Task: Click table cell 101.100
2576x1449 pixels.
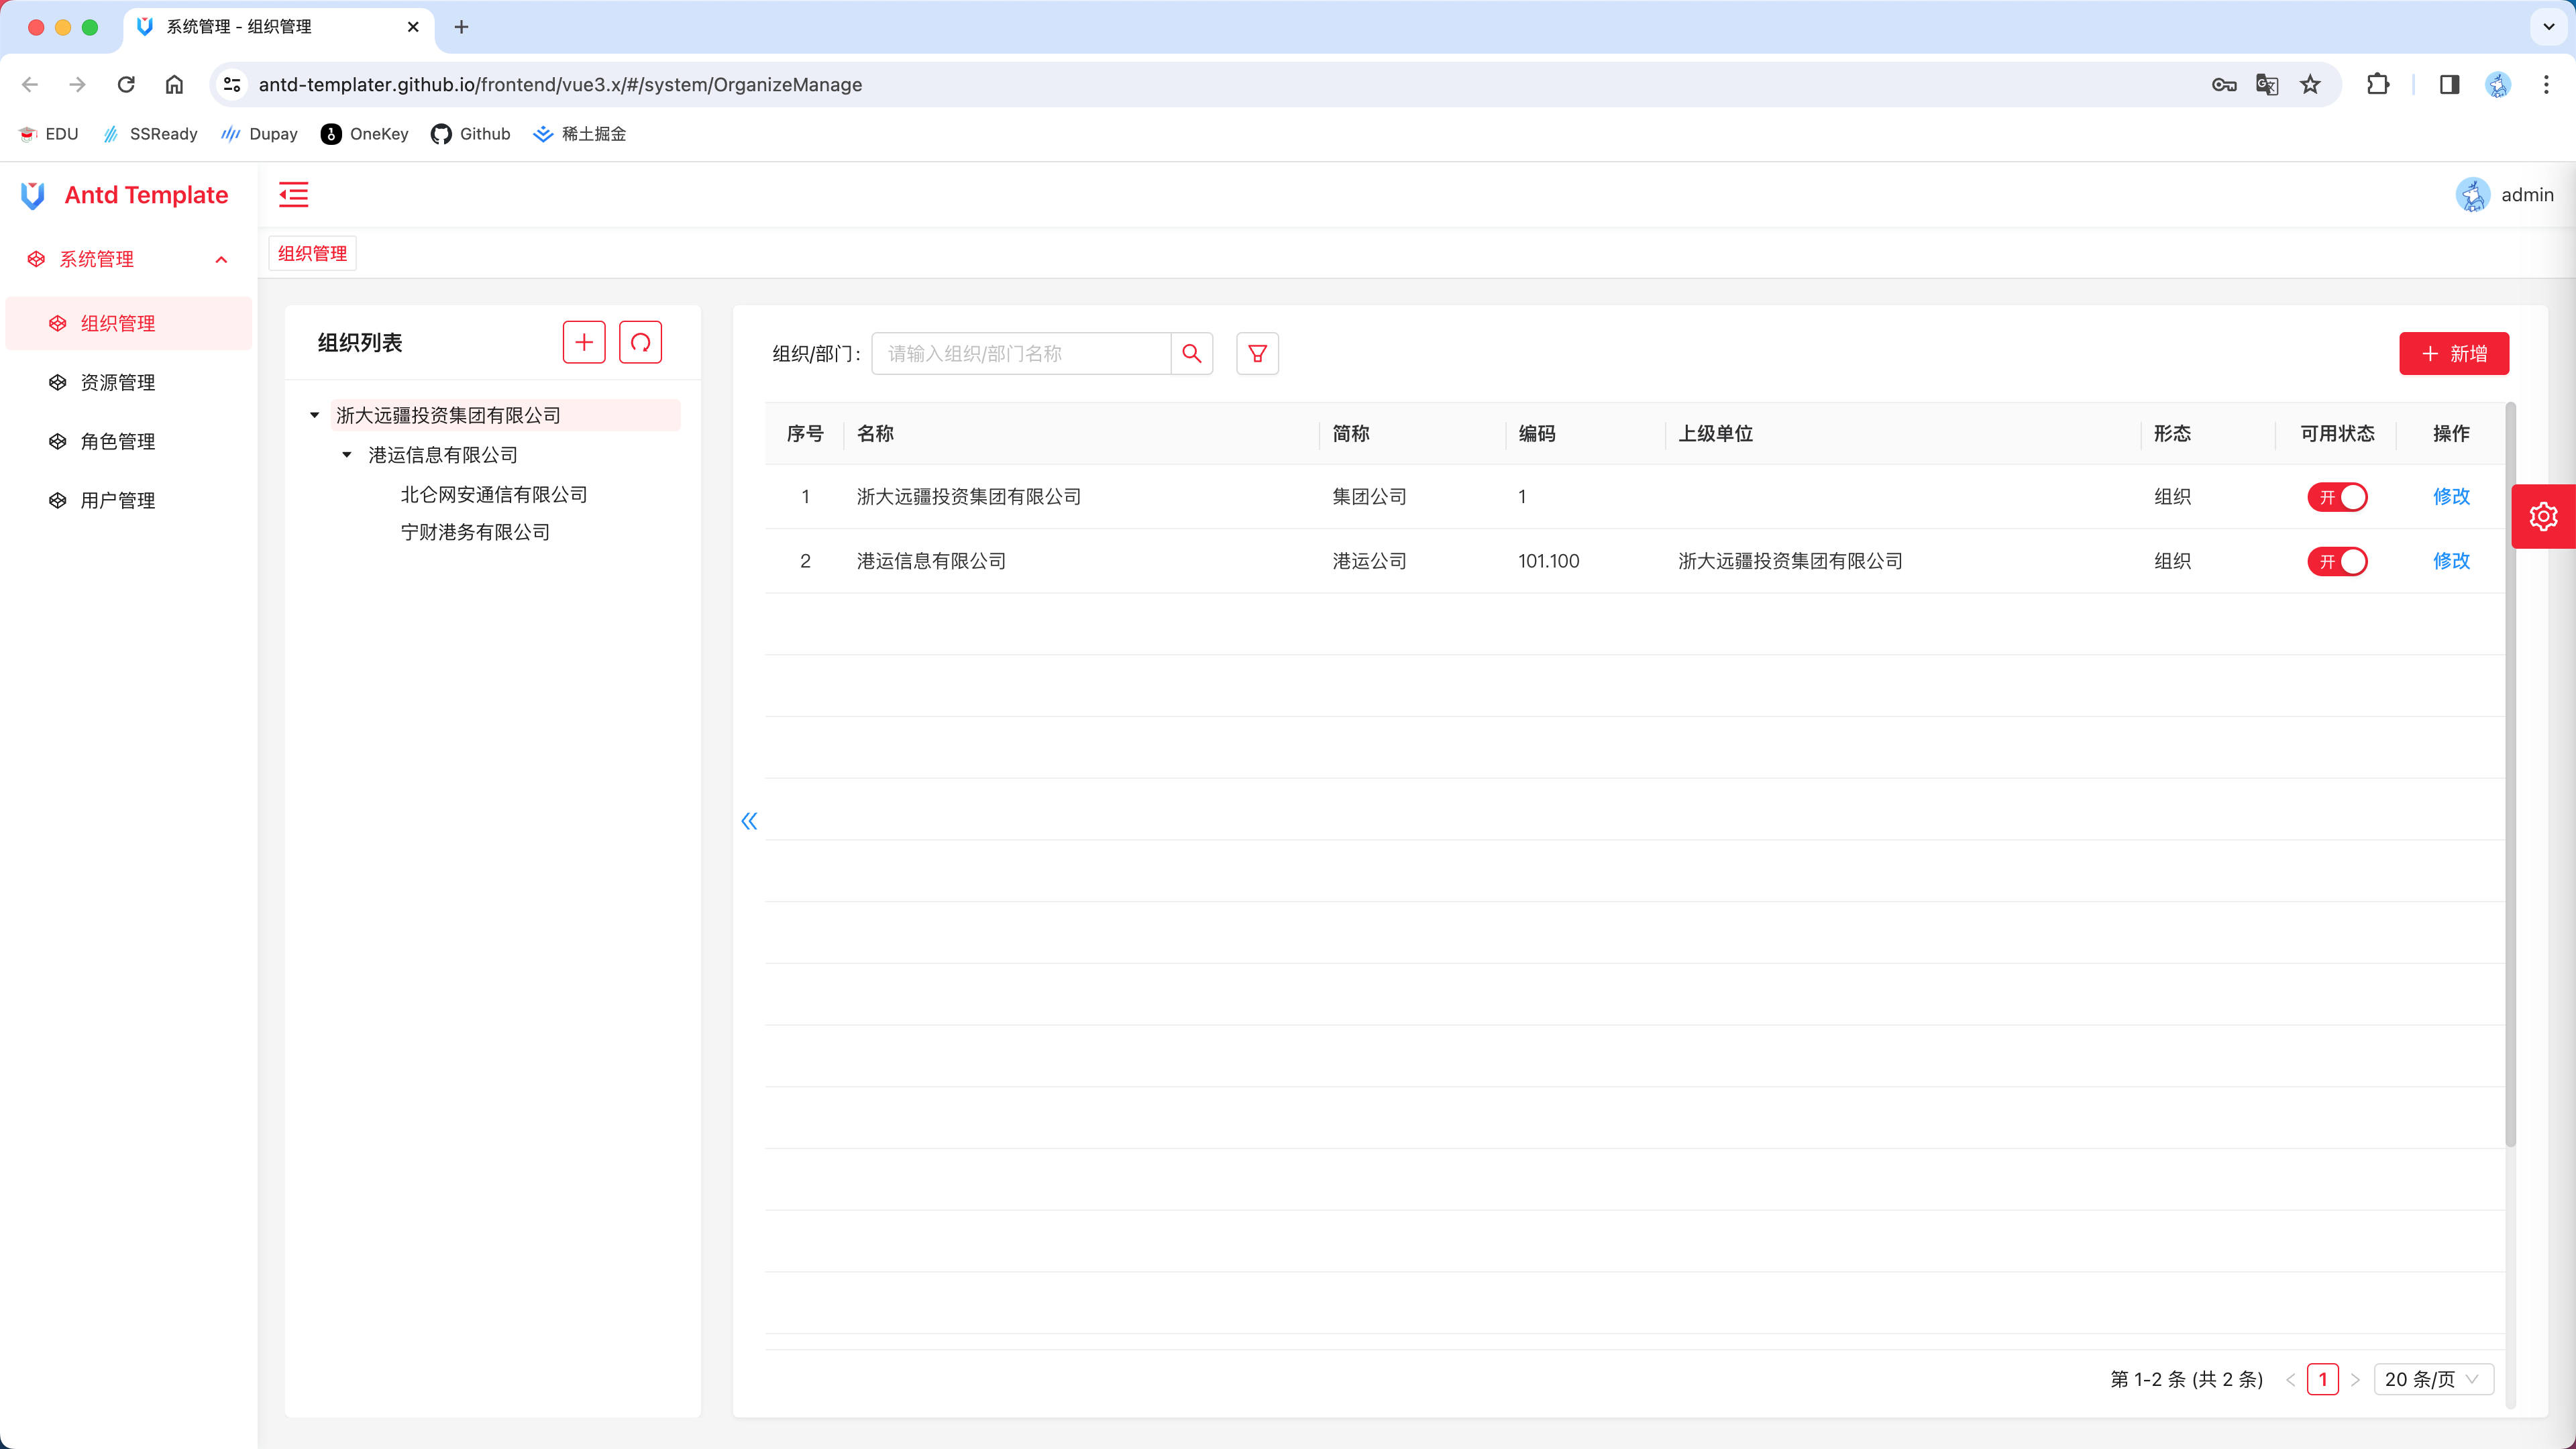Action: click(1548, 561)
